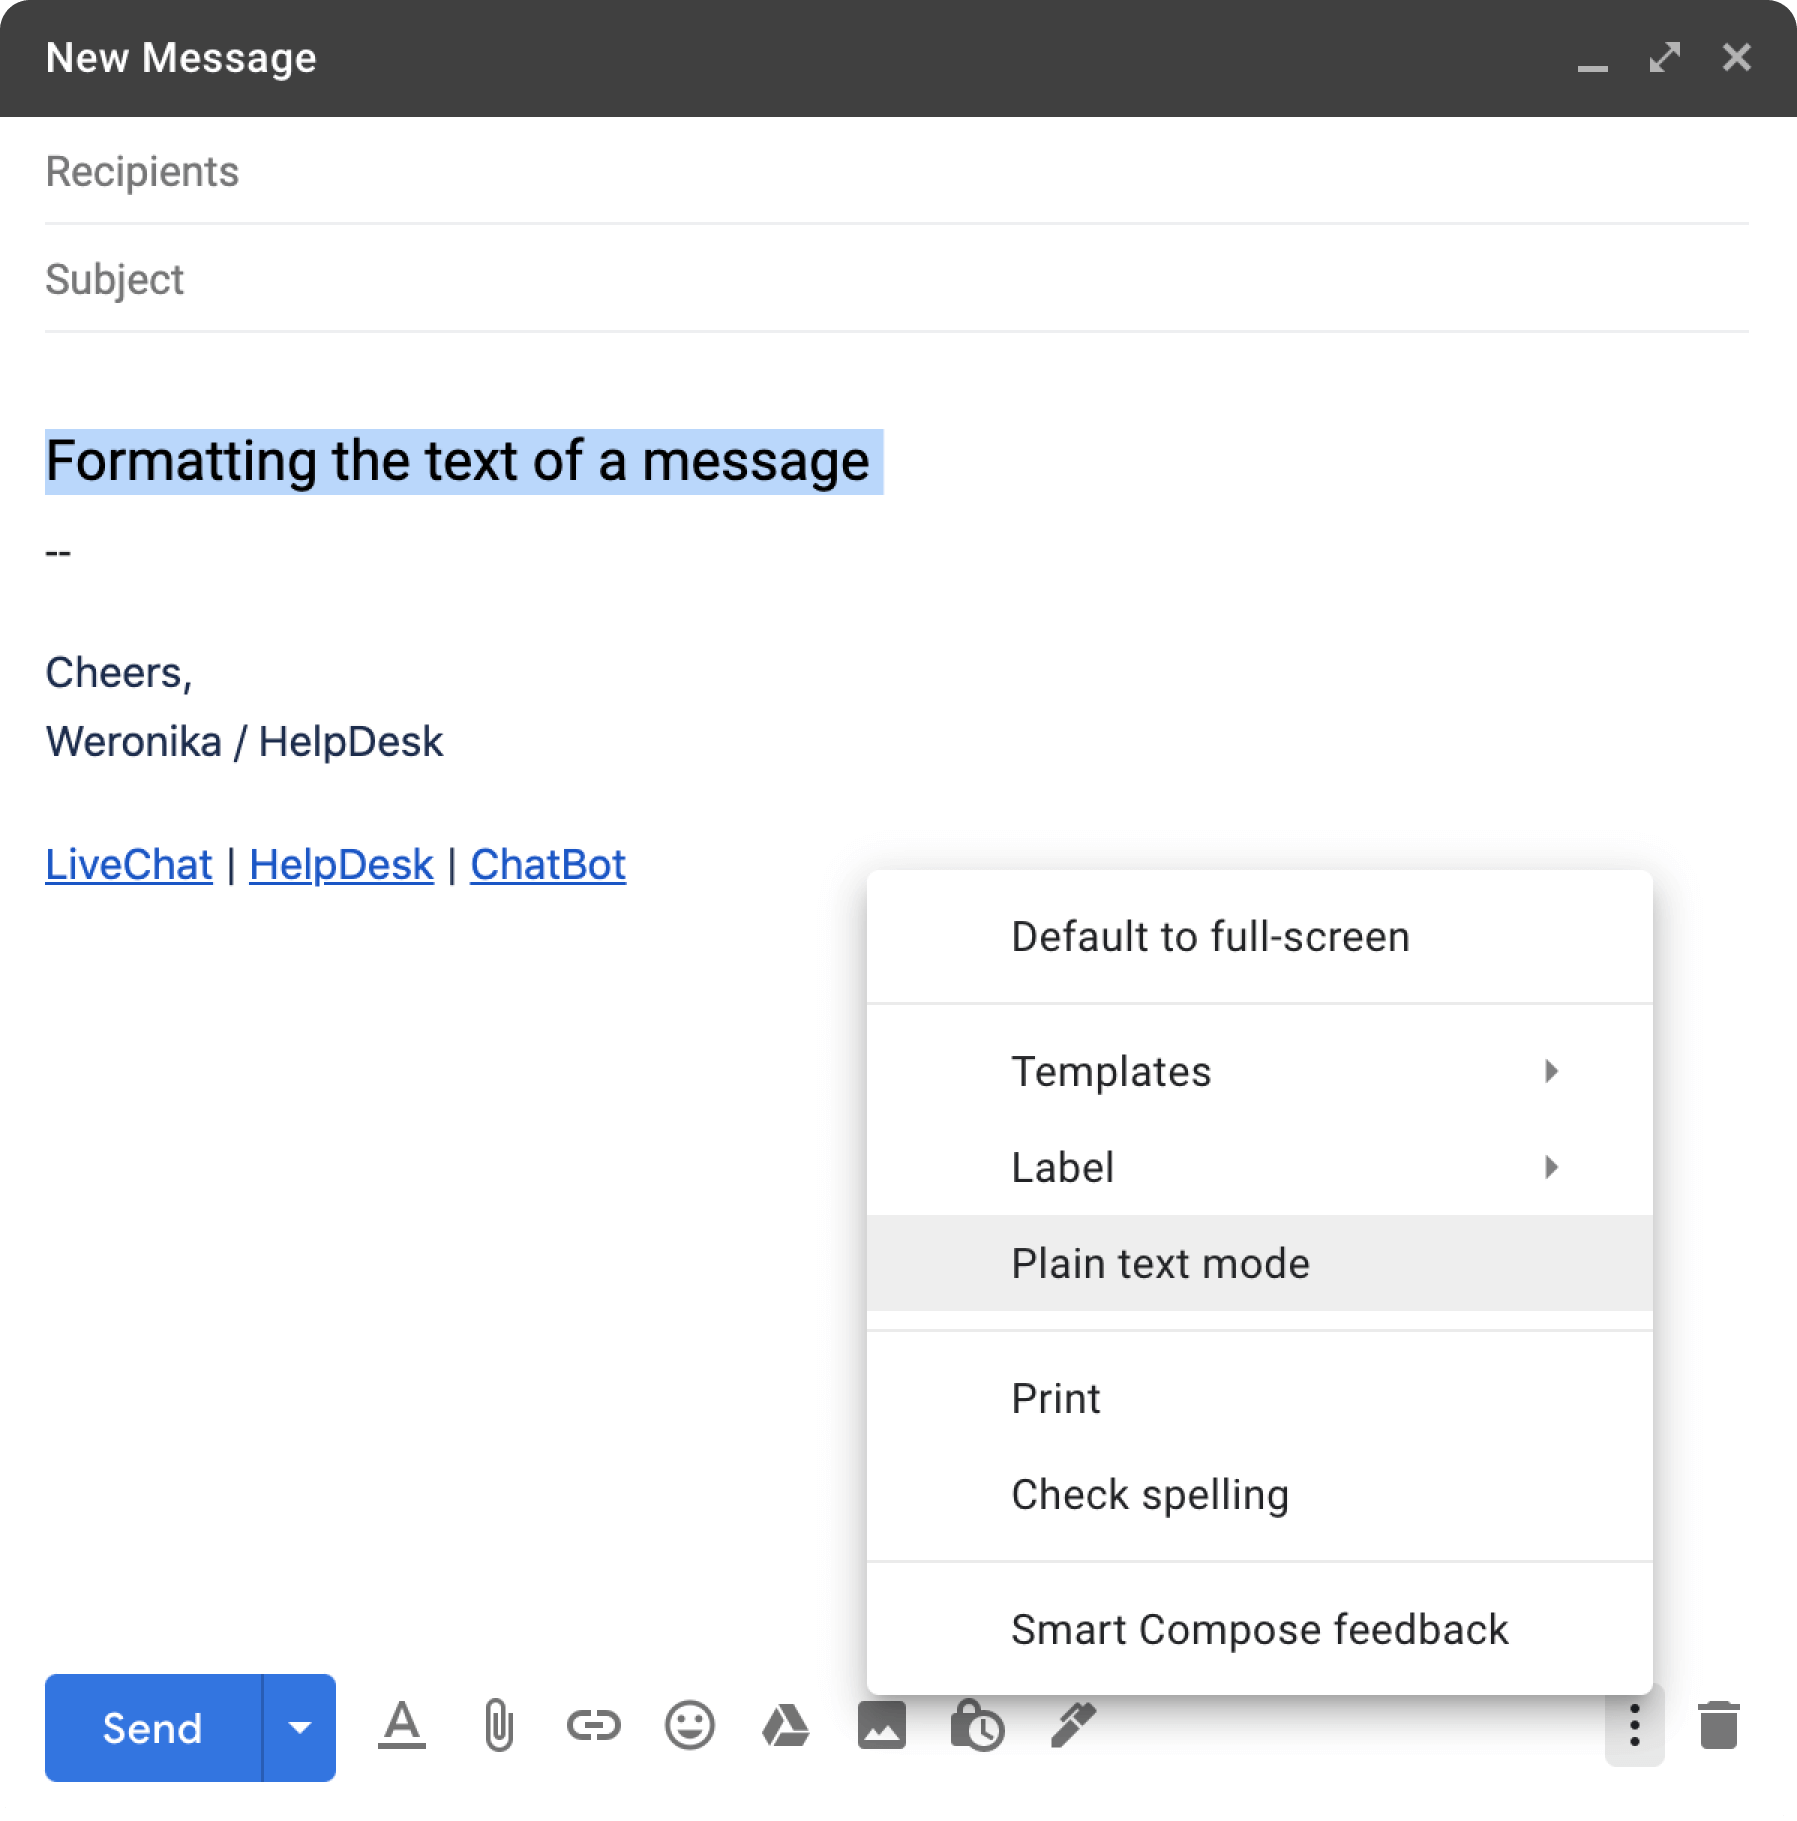Viewport: 1797px width, 1821px height.
Task: Expand the Templates submenu
Action: tap(1112, 1071)
